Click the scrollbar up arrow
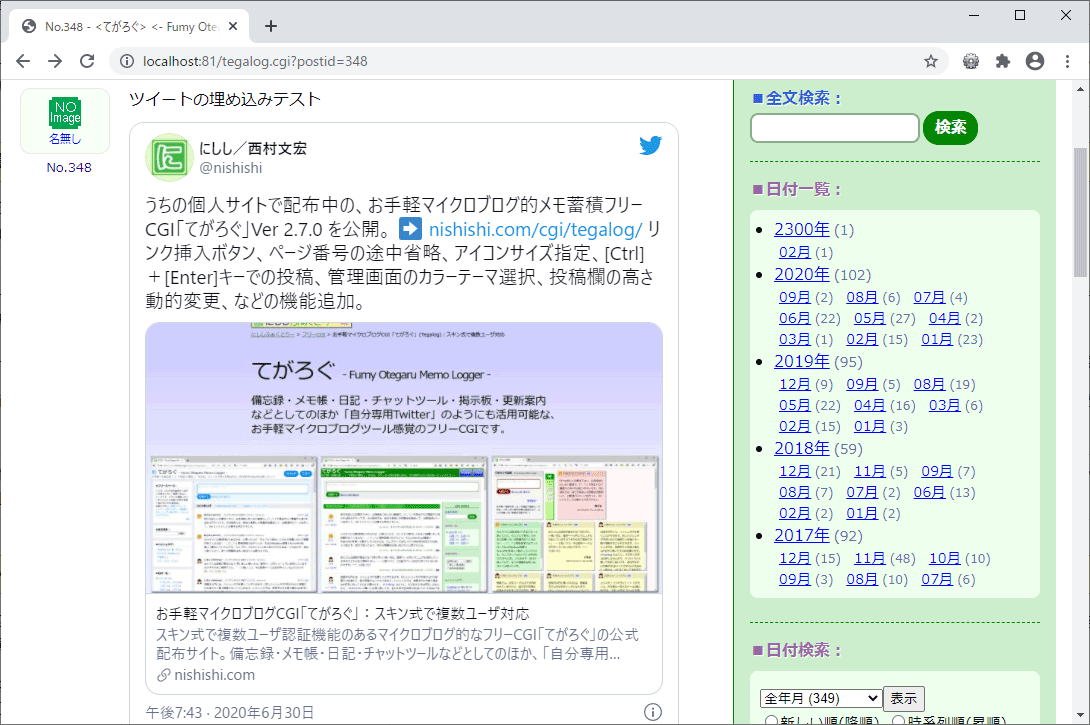This screenshot has height=725, width=1090. (x=1080, y=89)
